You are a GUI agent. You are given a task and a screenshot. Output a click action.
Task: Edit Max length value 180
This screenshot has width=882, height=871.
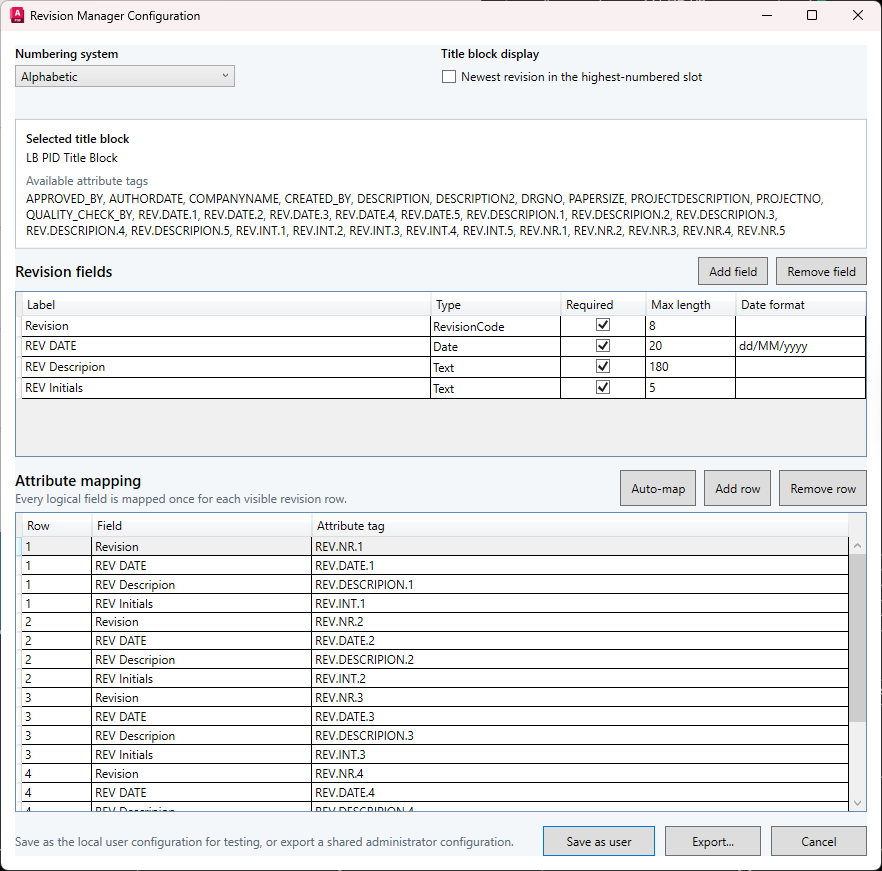(x=690, y=367)
